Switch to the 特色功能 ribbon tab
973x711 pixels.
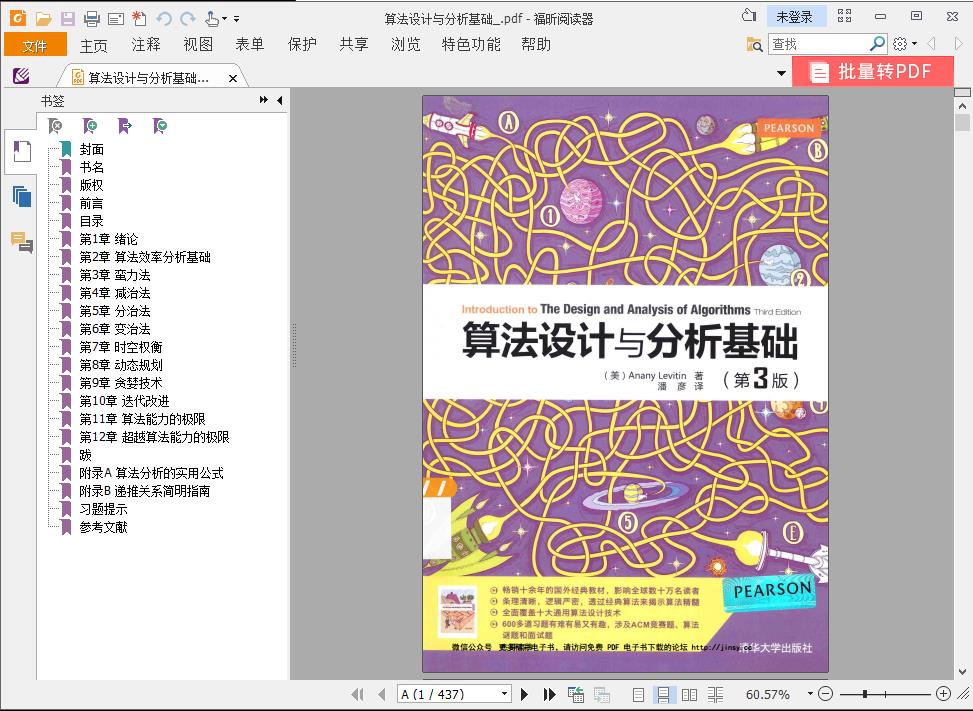471,45
